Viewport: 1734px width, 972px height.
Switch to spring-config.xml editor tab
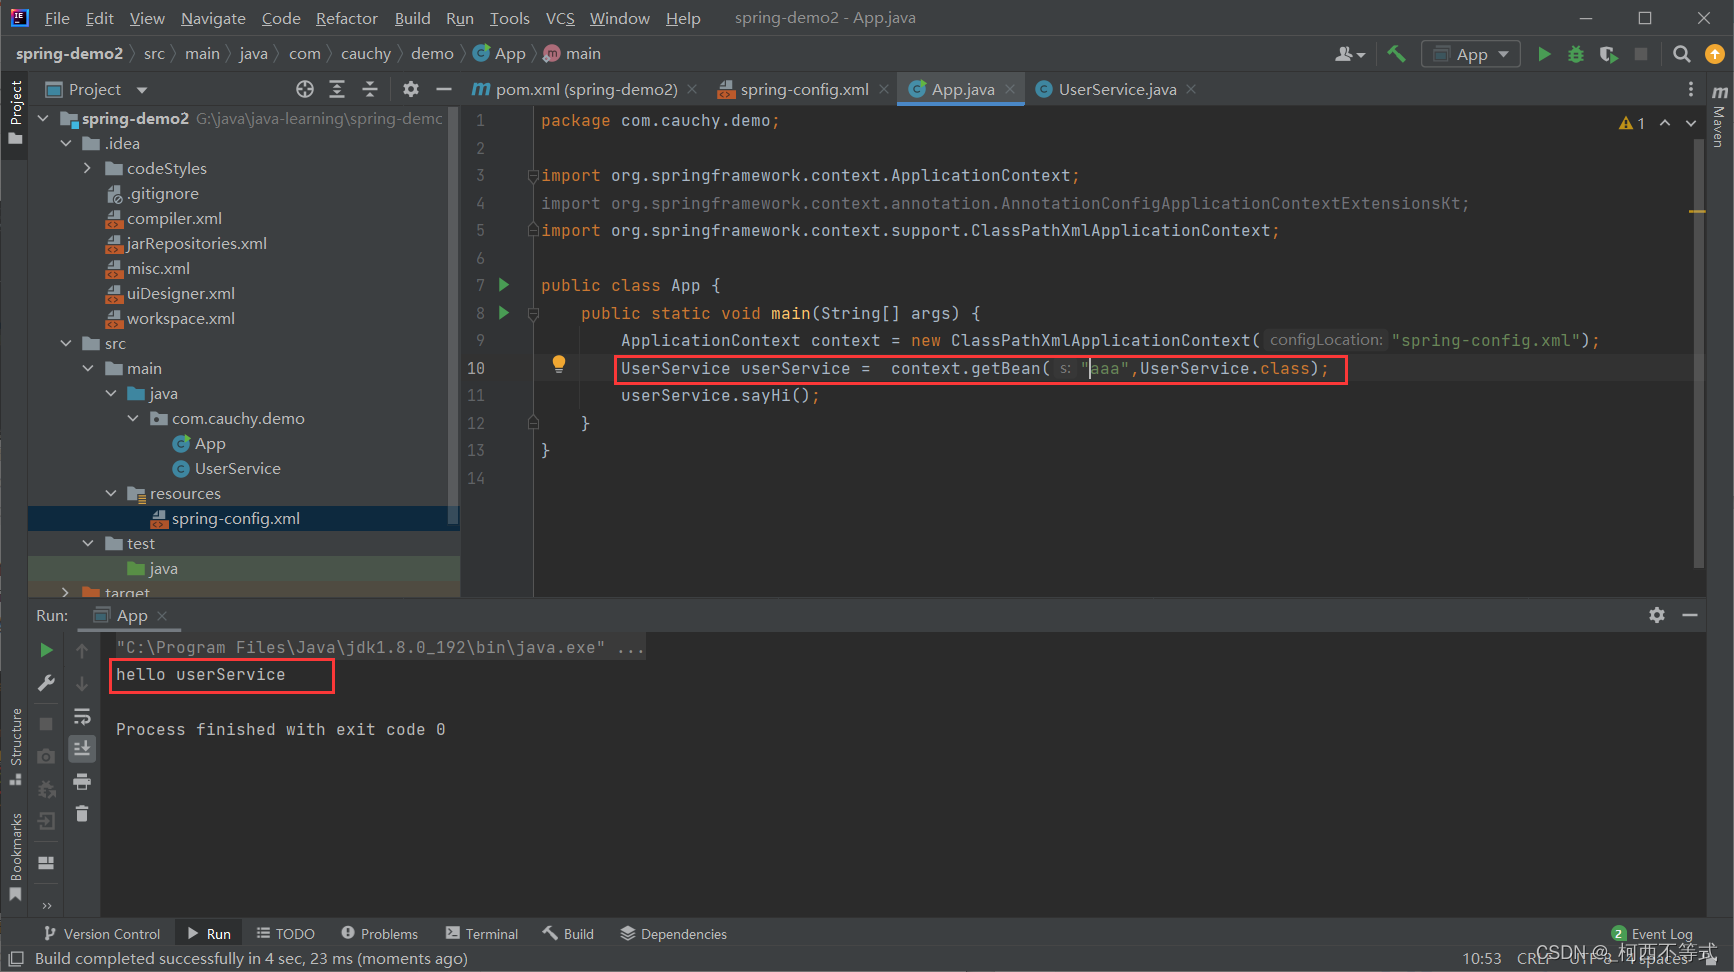[x=804, y=89]
